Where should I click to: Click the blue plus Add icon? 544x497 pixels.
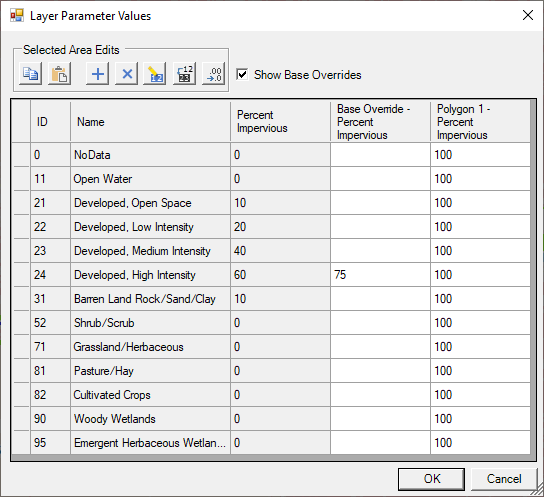(x=97, y=74)
